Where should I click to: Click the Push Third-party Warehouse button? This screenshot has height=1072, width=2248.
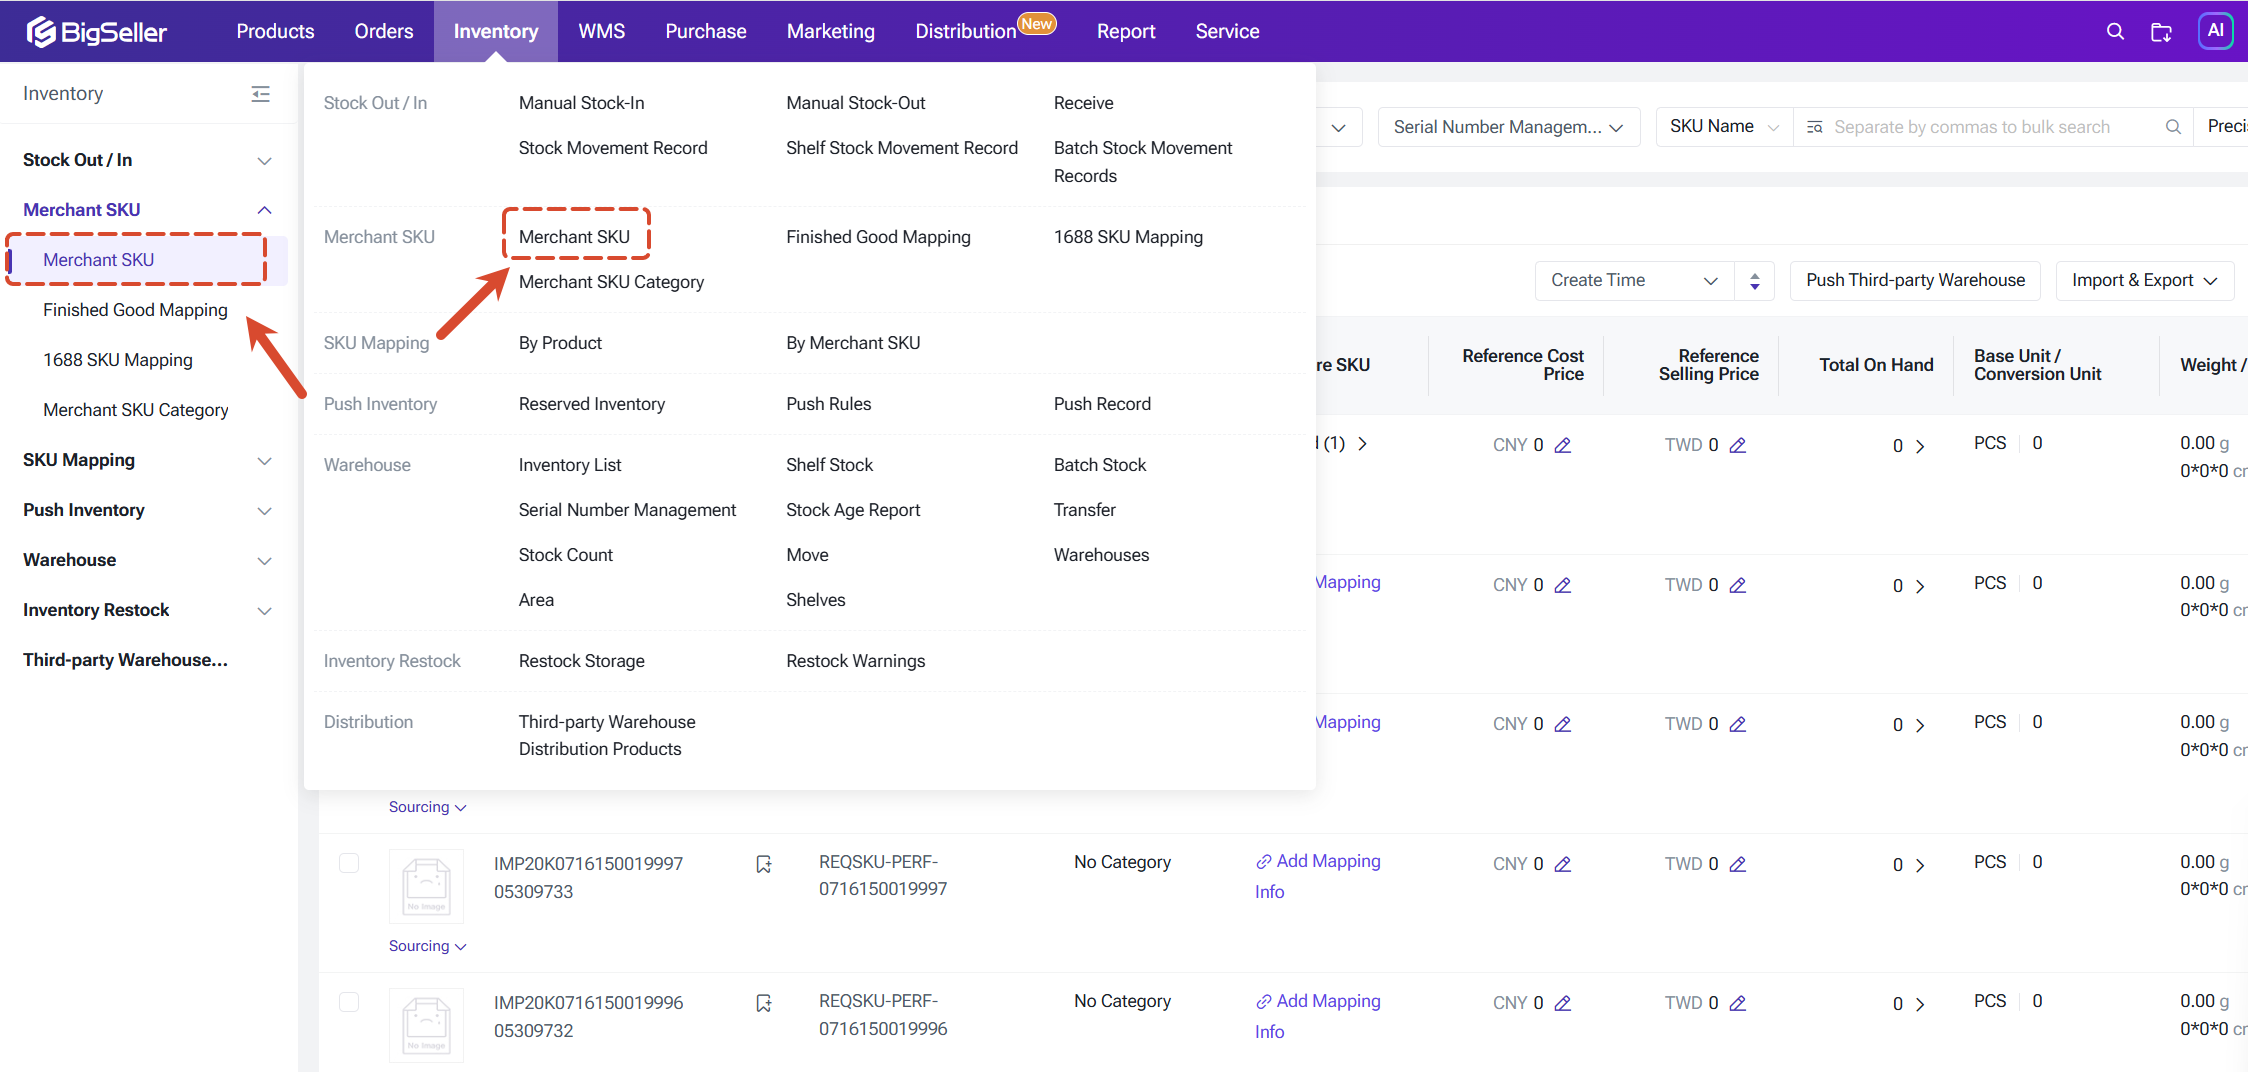1915,281
